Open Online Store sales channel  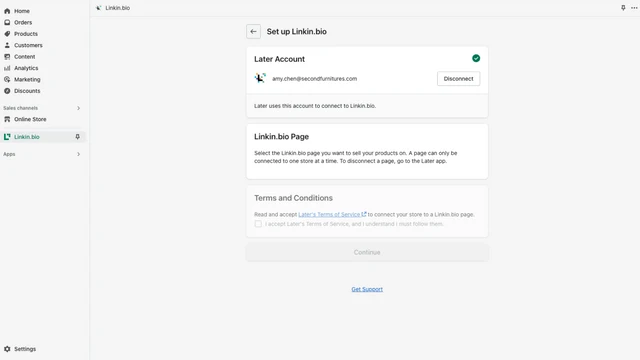point(30,119)
